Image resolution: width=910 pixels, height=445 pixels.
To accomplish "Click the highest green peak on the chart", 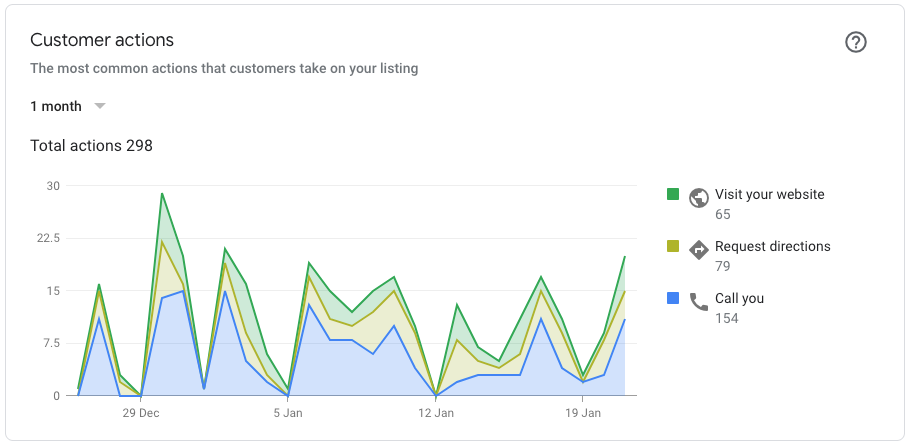I will click(x=162, y=193).
